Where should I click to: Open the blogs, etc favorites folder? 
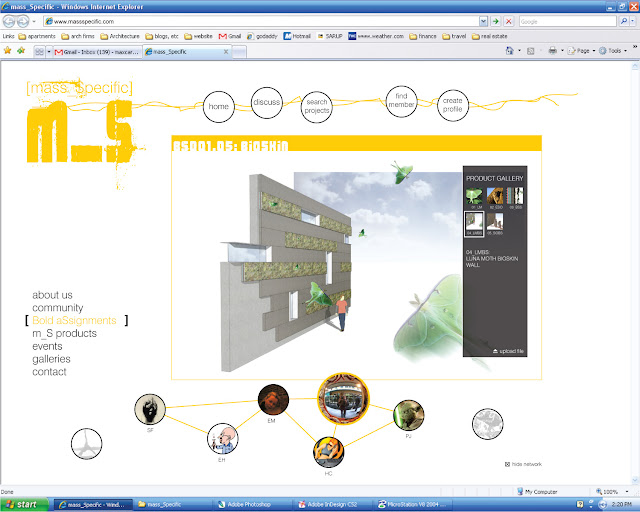162,36
